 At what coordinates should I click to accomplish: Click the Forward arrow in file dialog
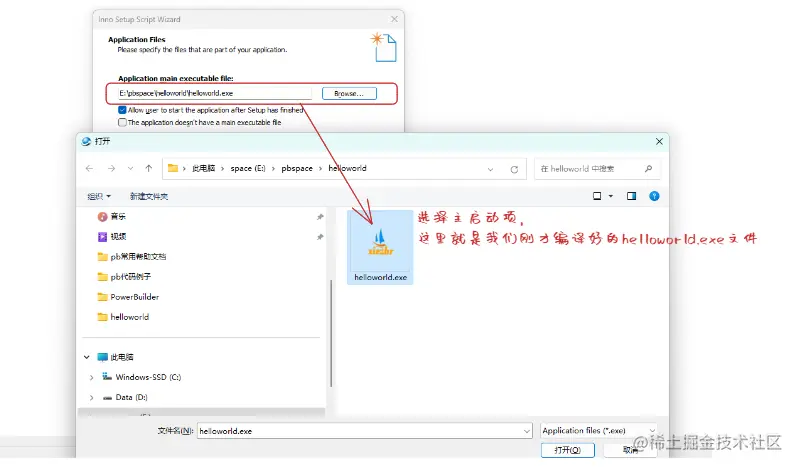tap(111, 169)
